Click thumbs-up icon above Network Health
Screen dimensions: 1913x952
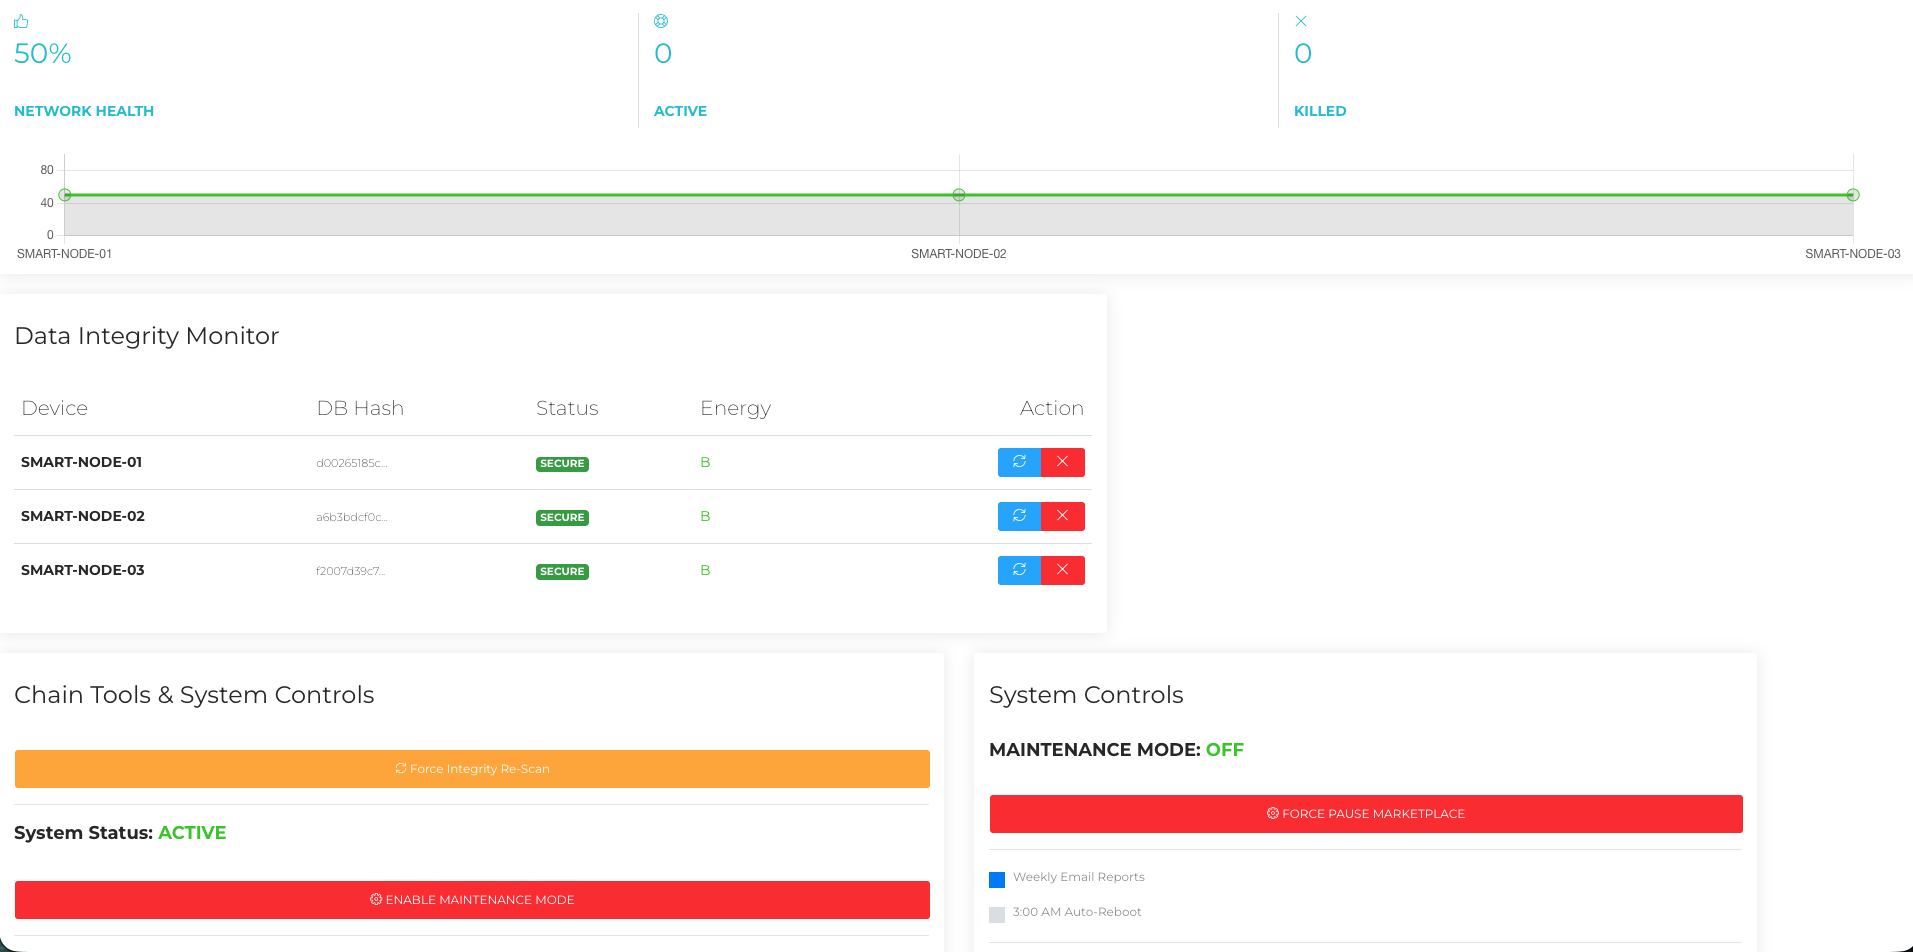coord(21,21)
